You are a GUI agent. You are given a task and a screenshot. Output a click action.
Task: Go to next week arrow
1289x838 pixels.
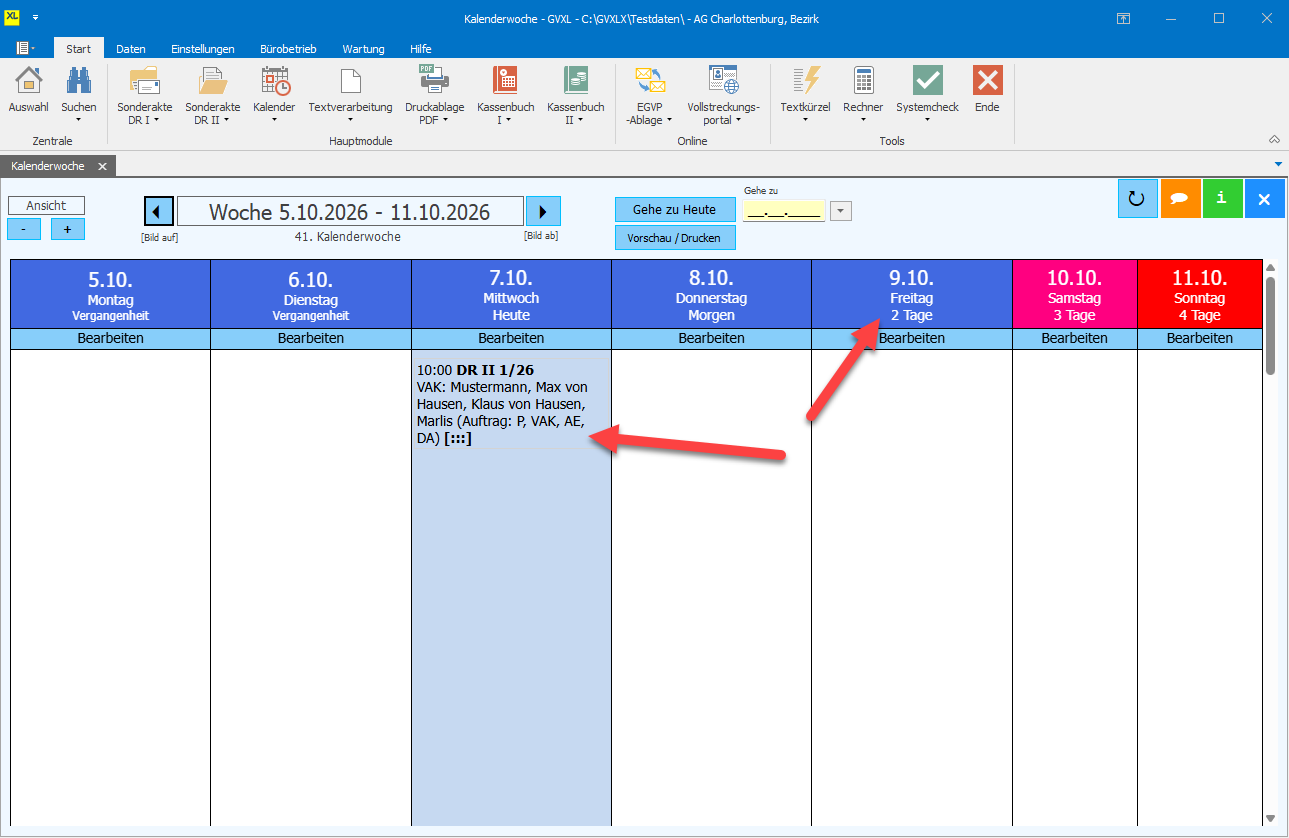click(x=543, y=211)
